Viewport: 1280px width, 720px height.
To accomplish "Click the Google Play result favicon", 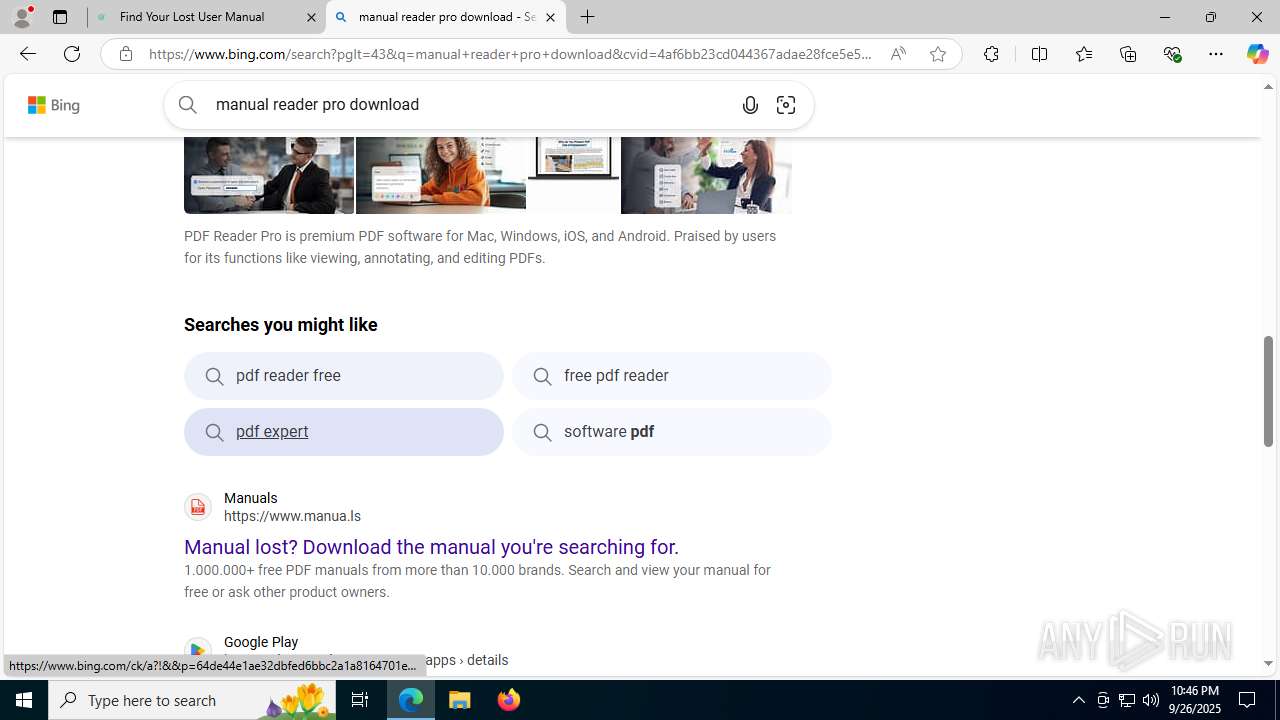I will (x=198, y=650).
